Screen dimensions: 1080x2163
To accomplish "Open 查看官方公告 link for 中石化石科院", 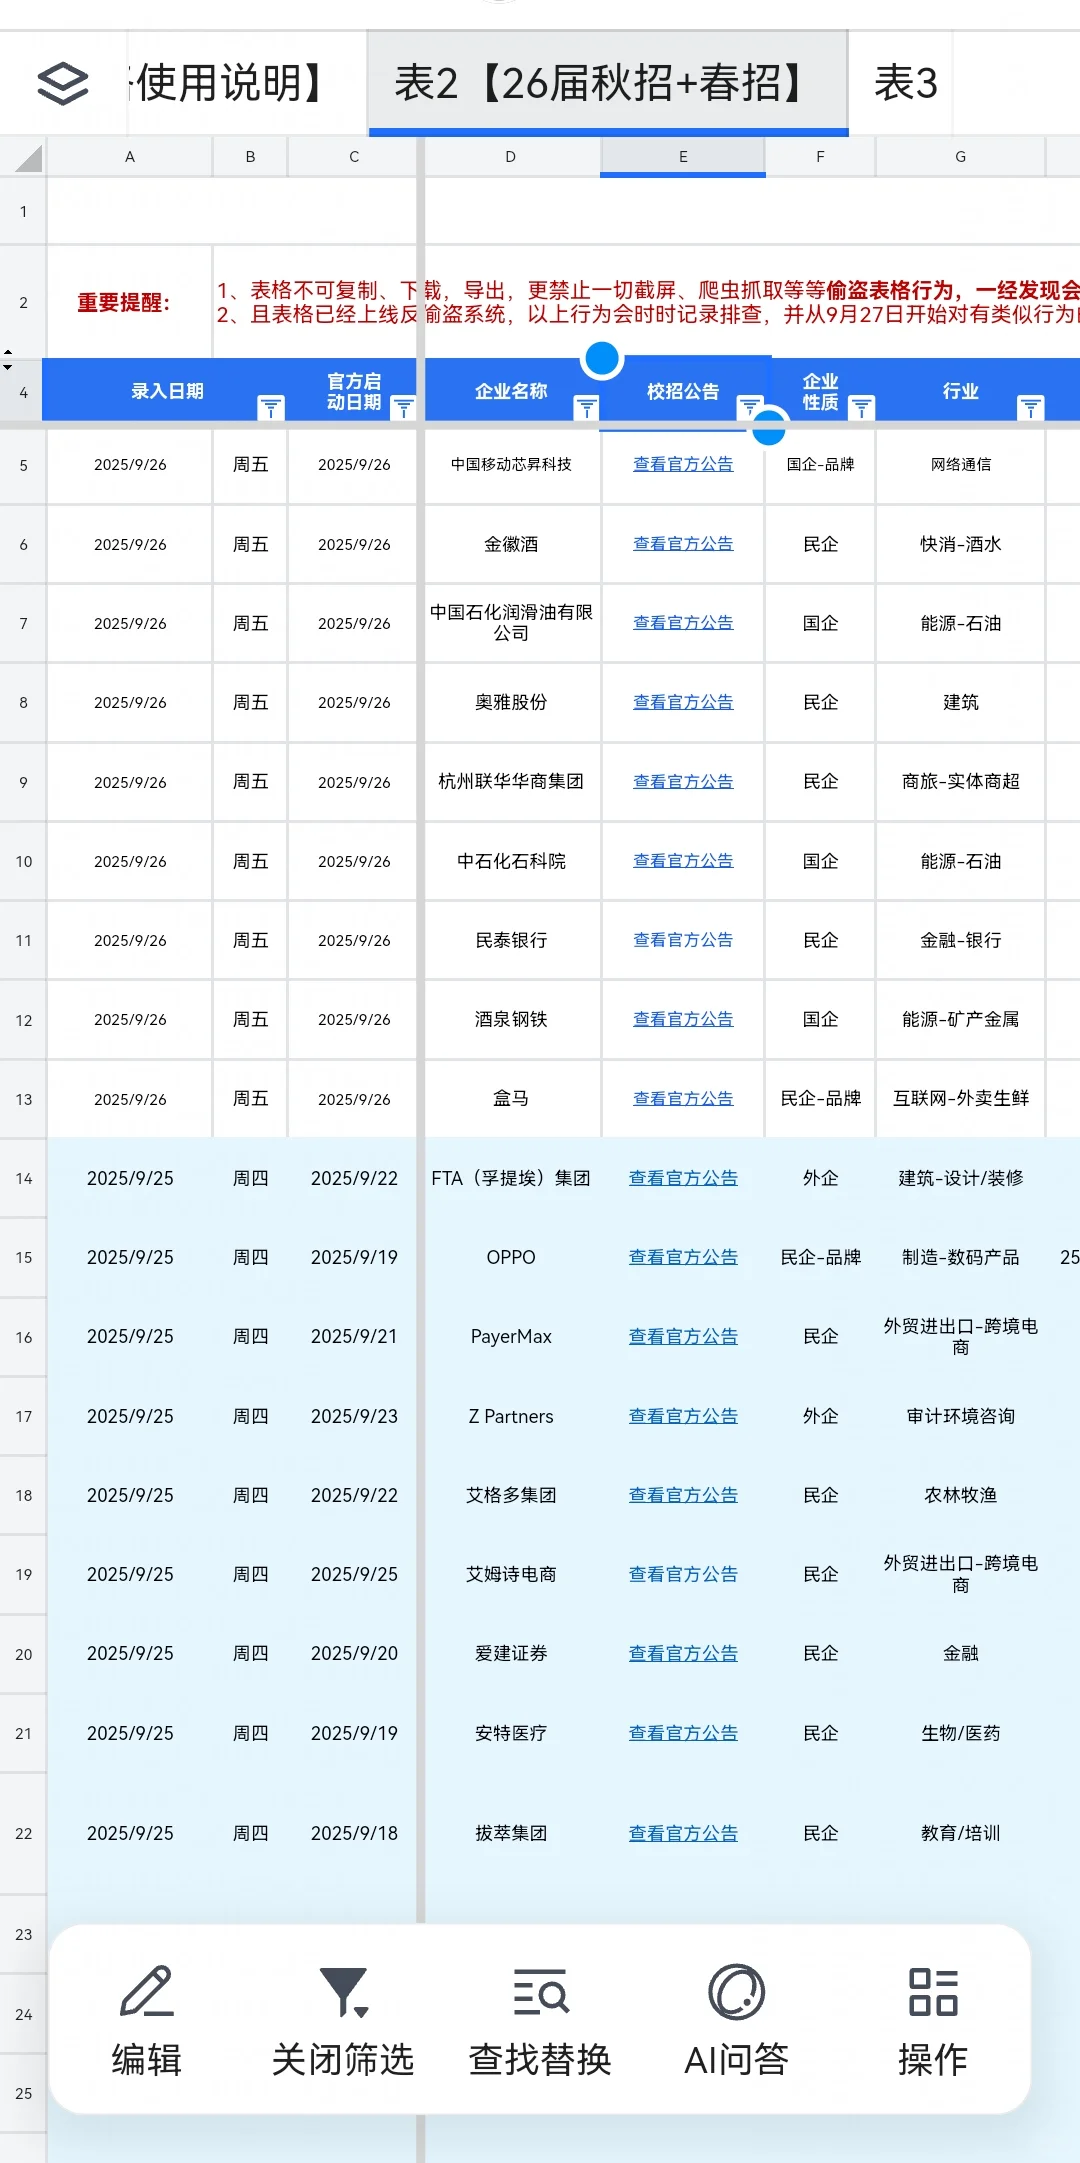I will [x=683, y=860].
